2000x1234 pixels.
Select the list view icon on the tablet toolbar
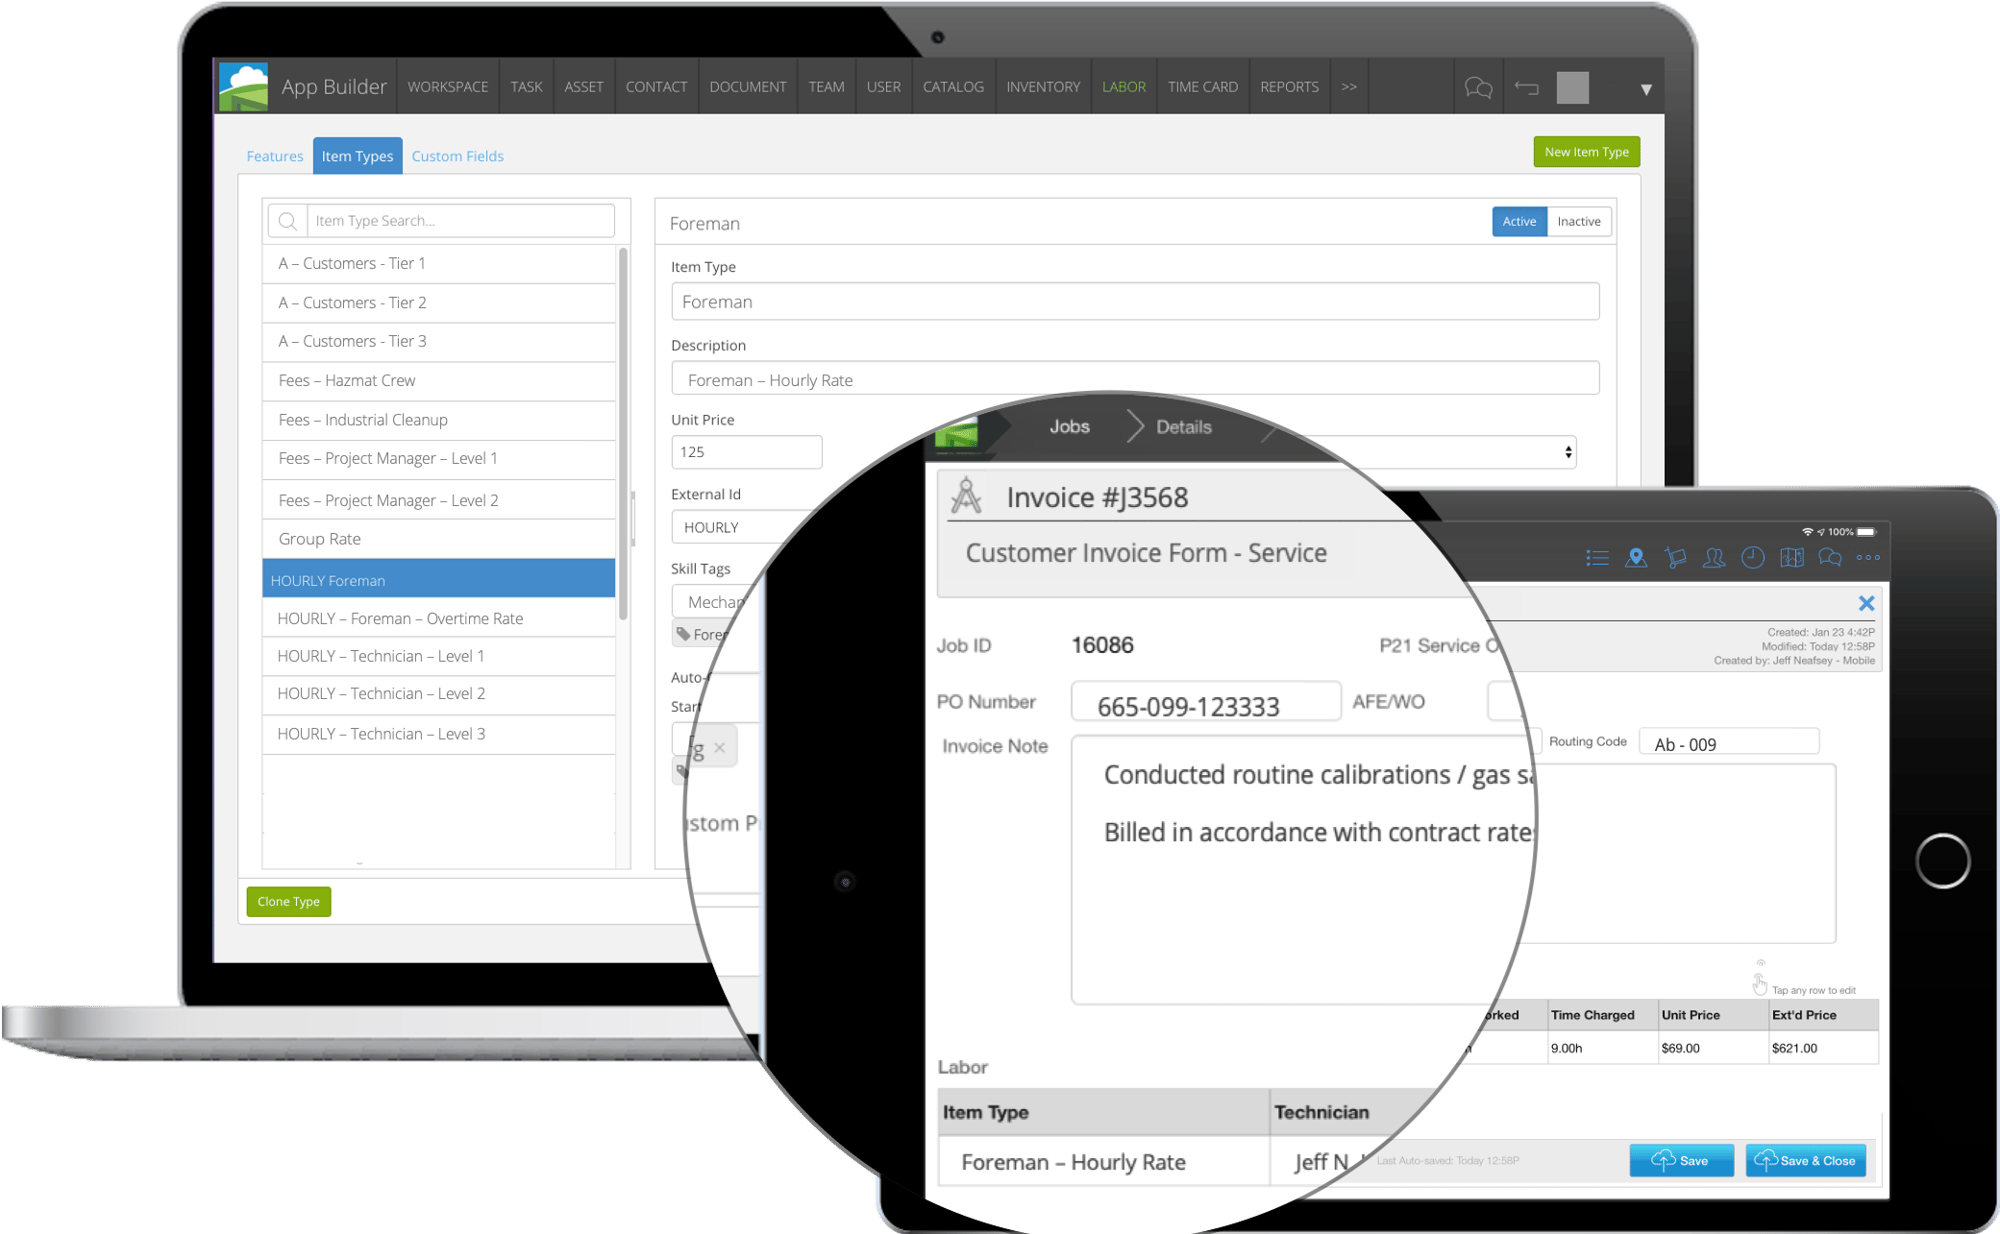pos(1598,558)
